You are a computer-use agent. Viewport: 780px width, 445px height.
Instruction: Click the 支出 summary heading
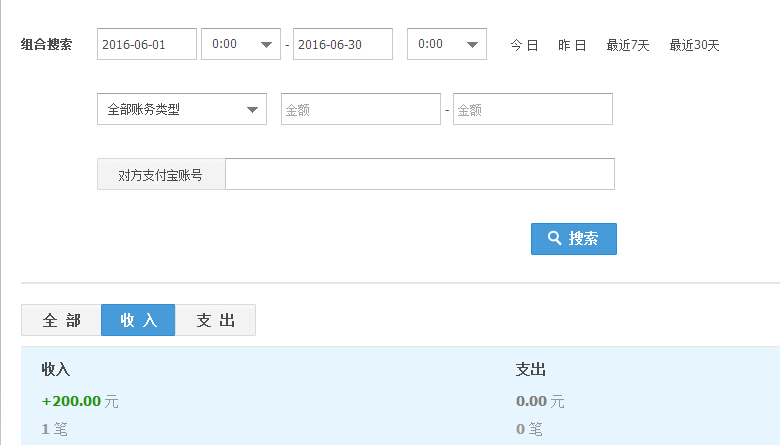tap(531, 369)
